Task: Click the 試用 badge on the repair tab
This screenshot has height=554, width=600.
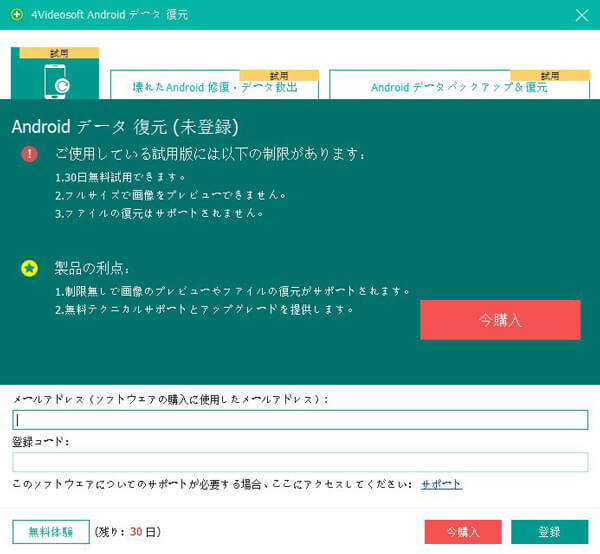Action: tap(279, 75)
